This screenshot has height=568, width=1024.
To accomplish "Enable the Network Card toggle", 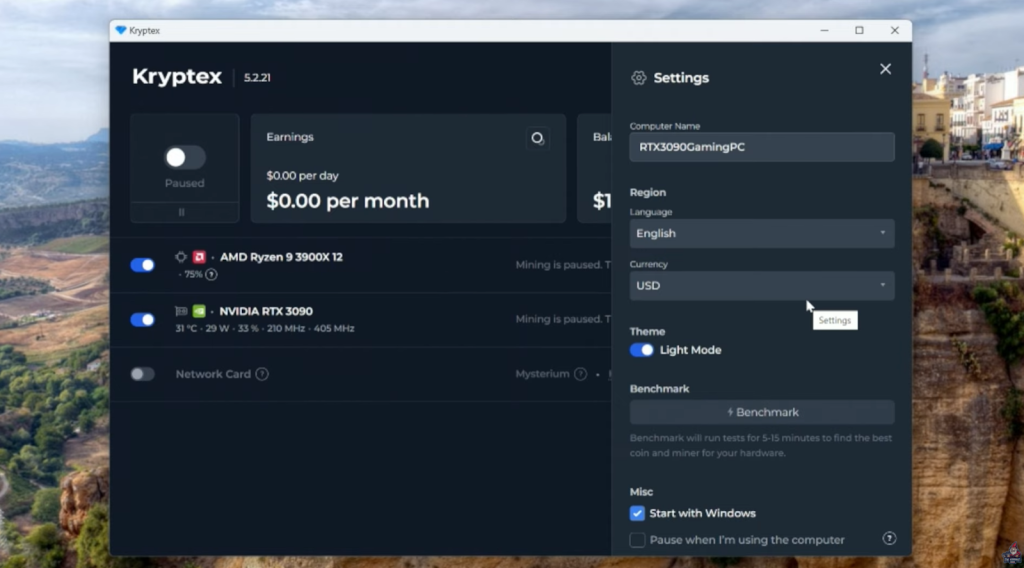I will click(x=143, y=374).
